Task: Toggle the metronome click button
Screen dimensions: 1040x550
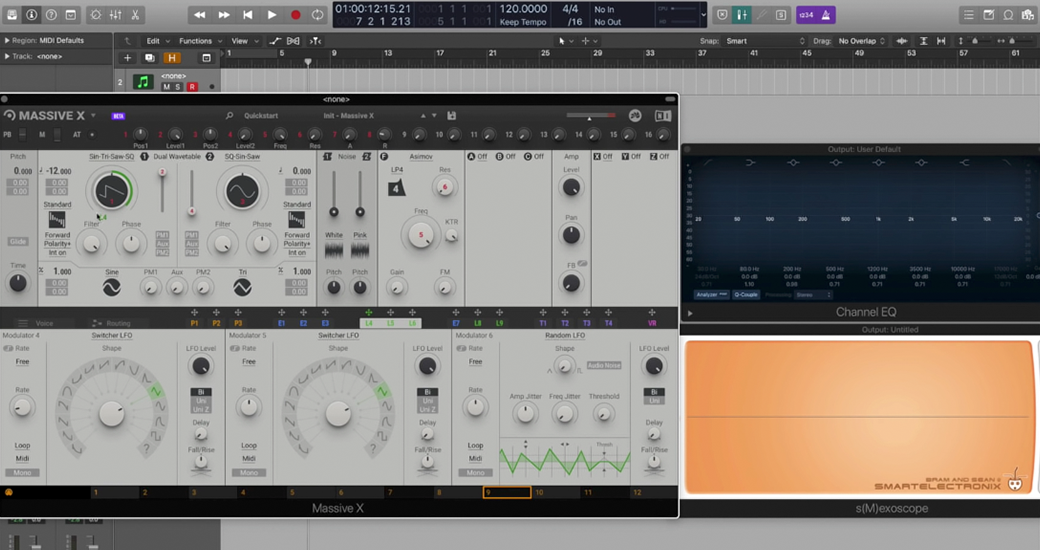Action: pyautogui.click(x=826, y=15)
